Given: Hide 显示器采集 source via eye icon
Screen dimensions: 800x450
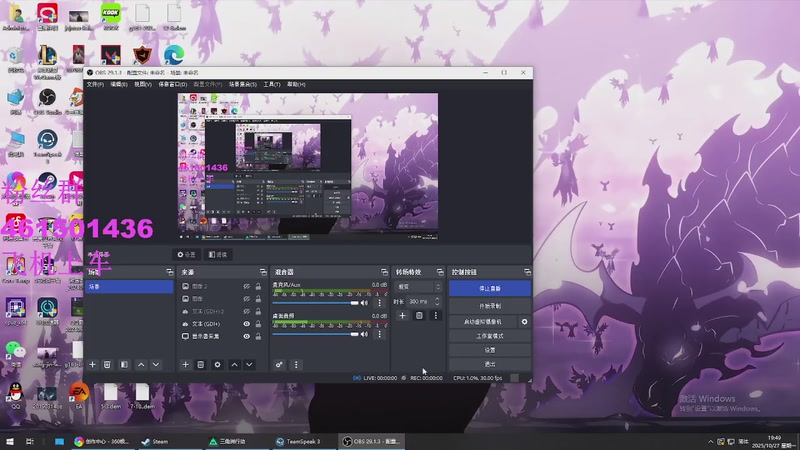Looking at the screenshot, I should tap(246, 336).
